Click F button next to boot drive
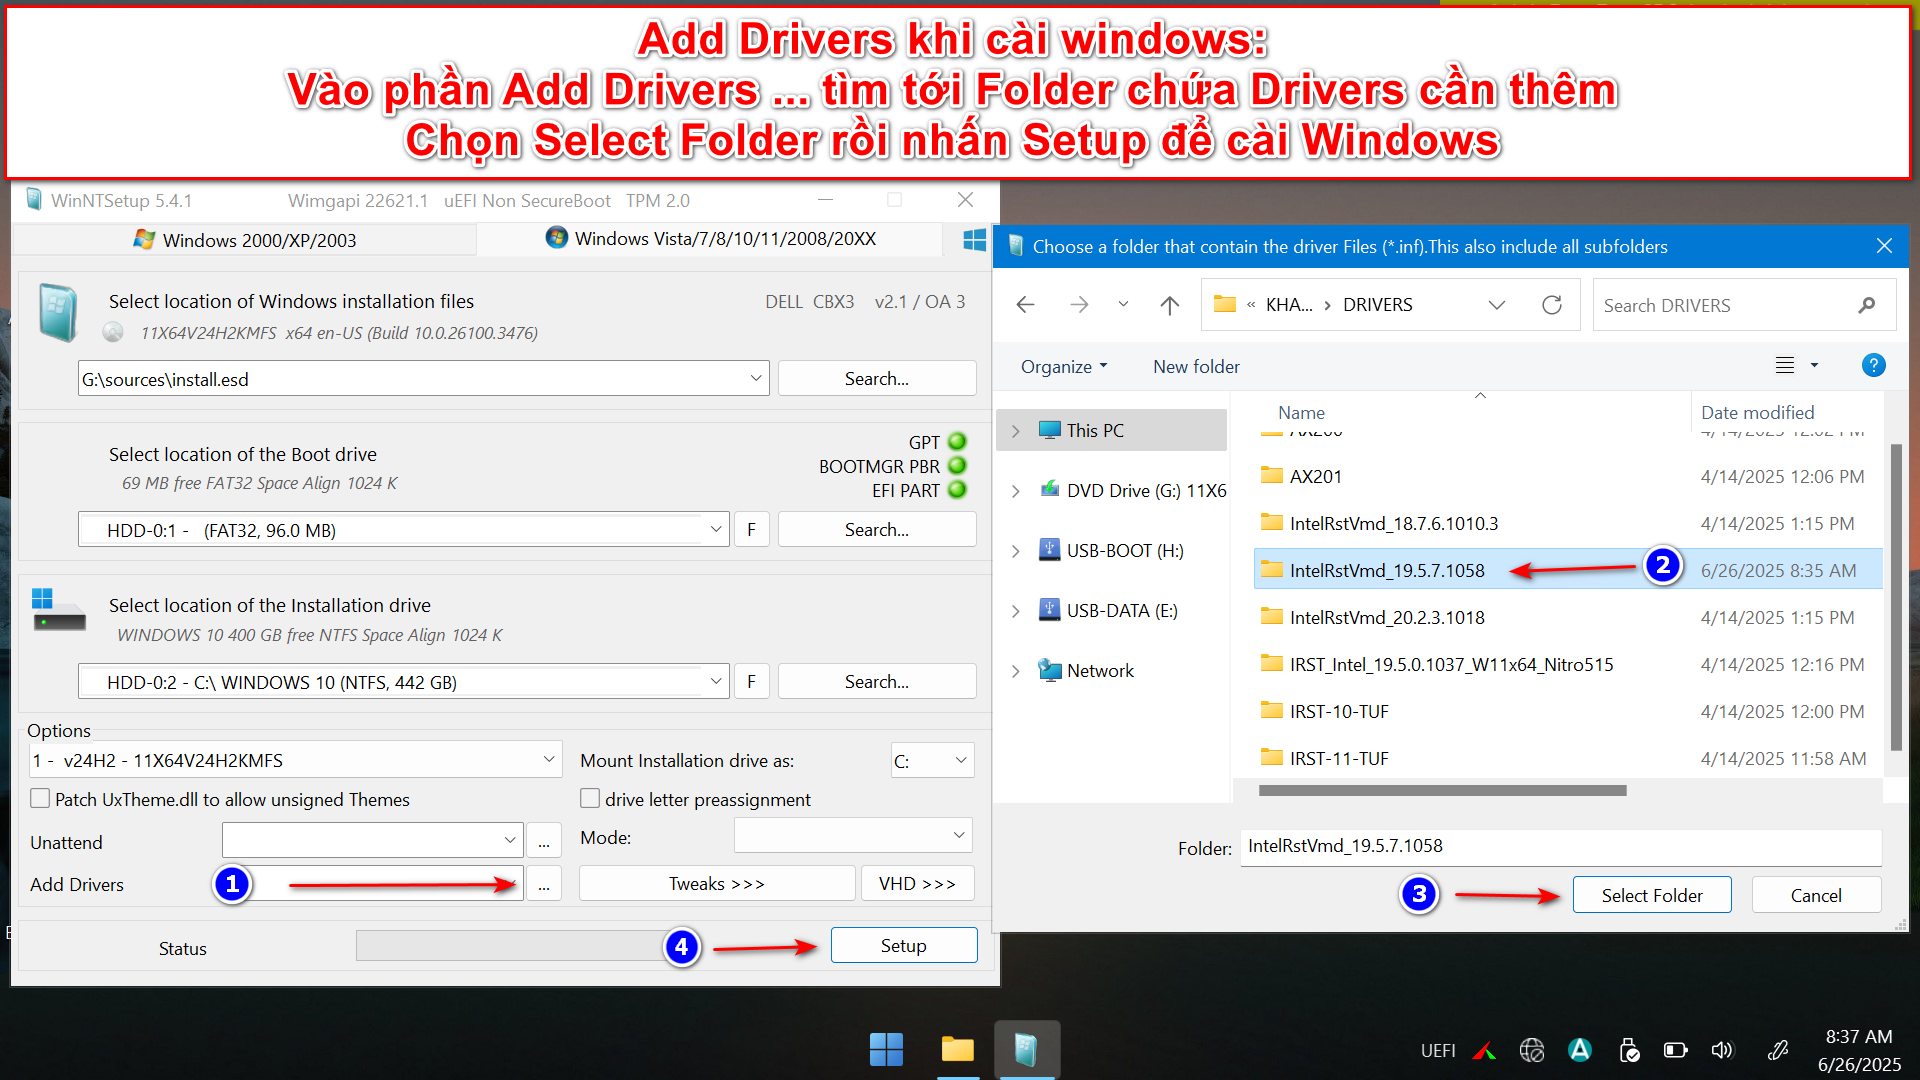This screenshot has width=1920, height=1080. pos(751,530)
